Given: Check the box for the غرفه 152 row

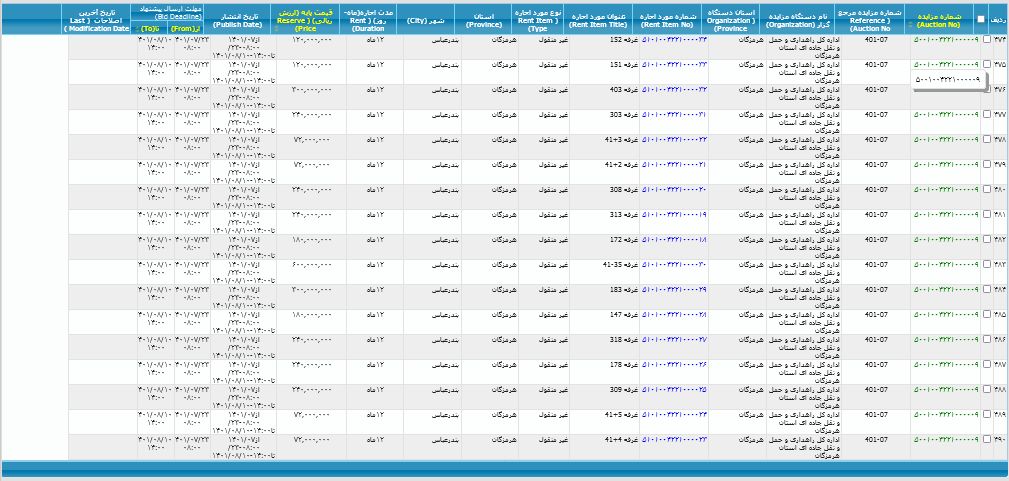Looking at the screenshot, I should pos(987,41).
